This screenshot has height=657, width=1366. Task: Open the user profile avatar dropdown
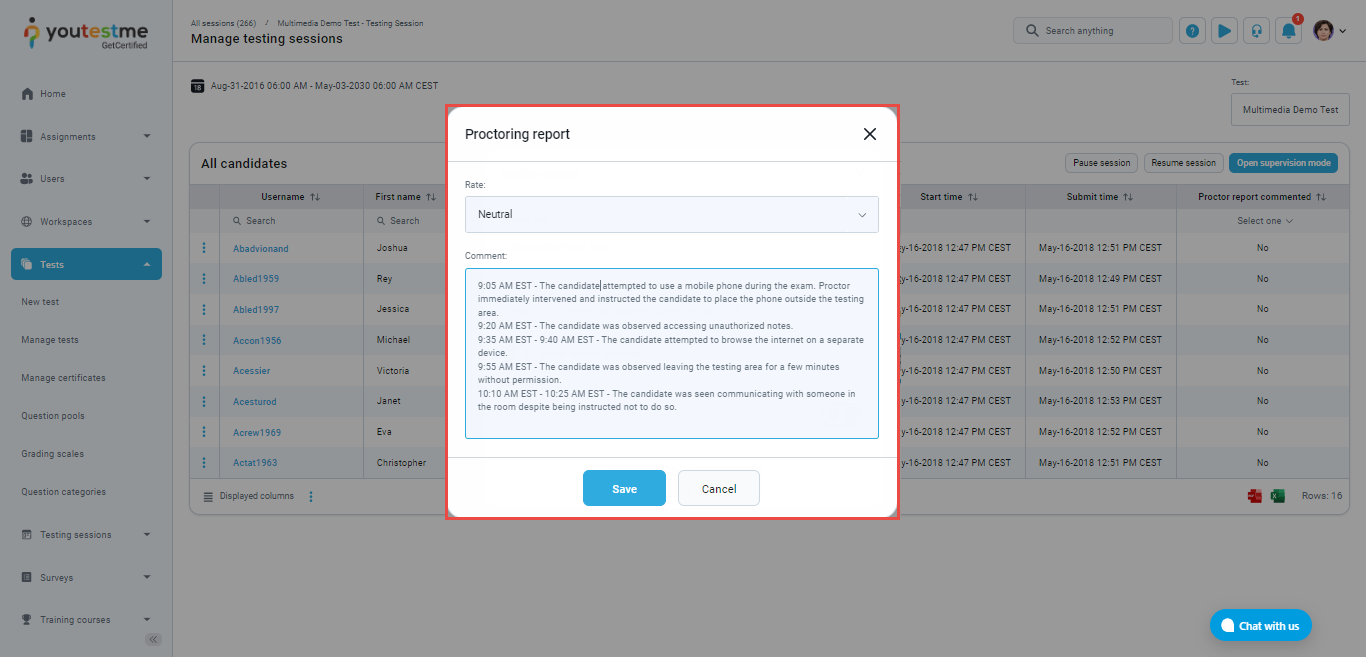point(1329,31)
